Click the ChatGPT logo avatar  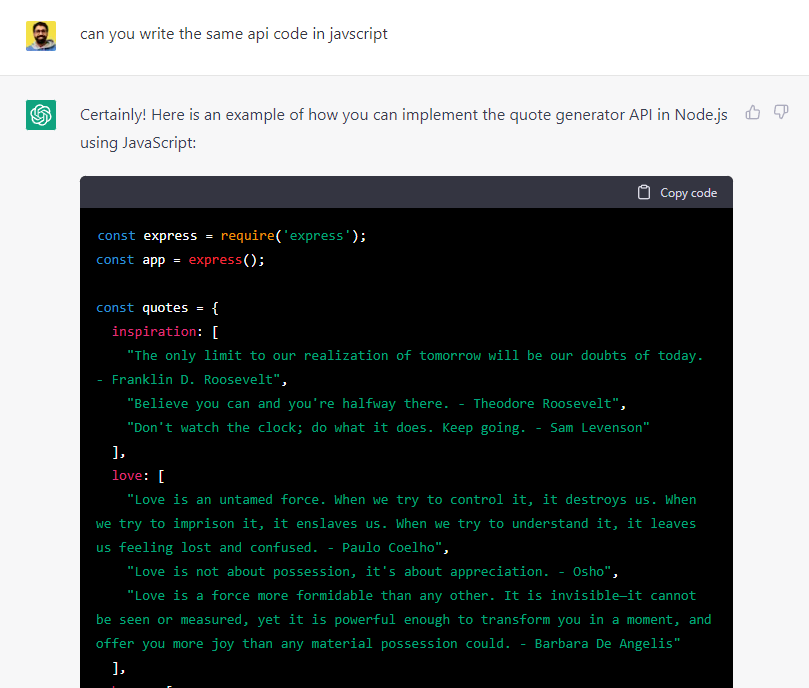(41, 115)
